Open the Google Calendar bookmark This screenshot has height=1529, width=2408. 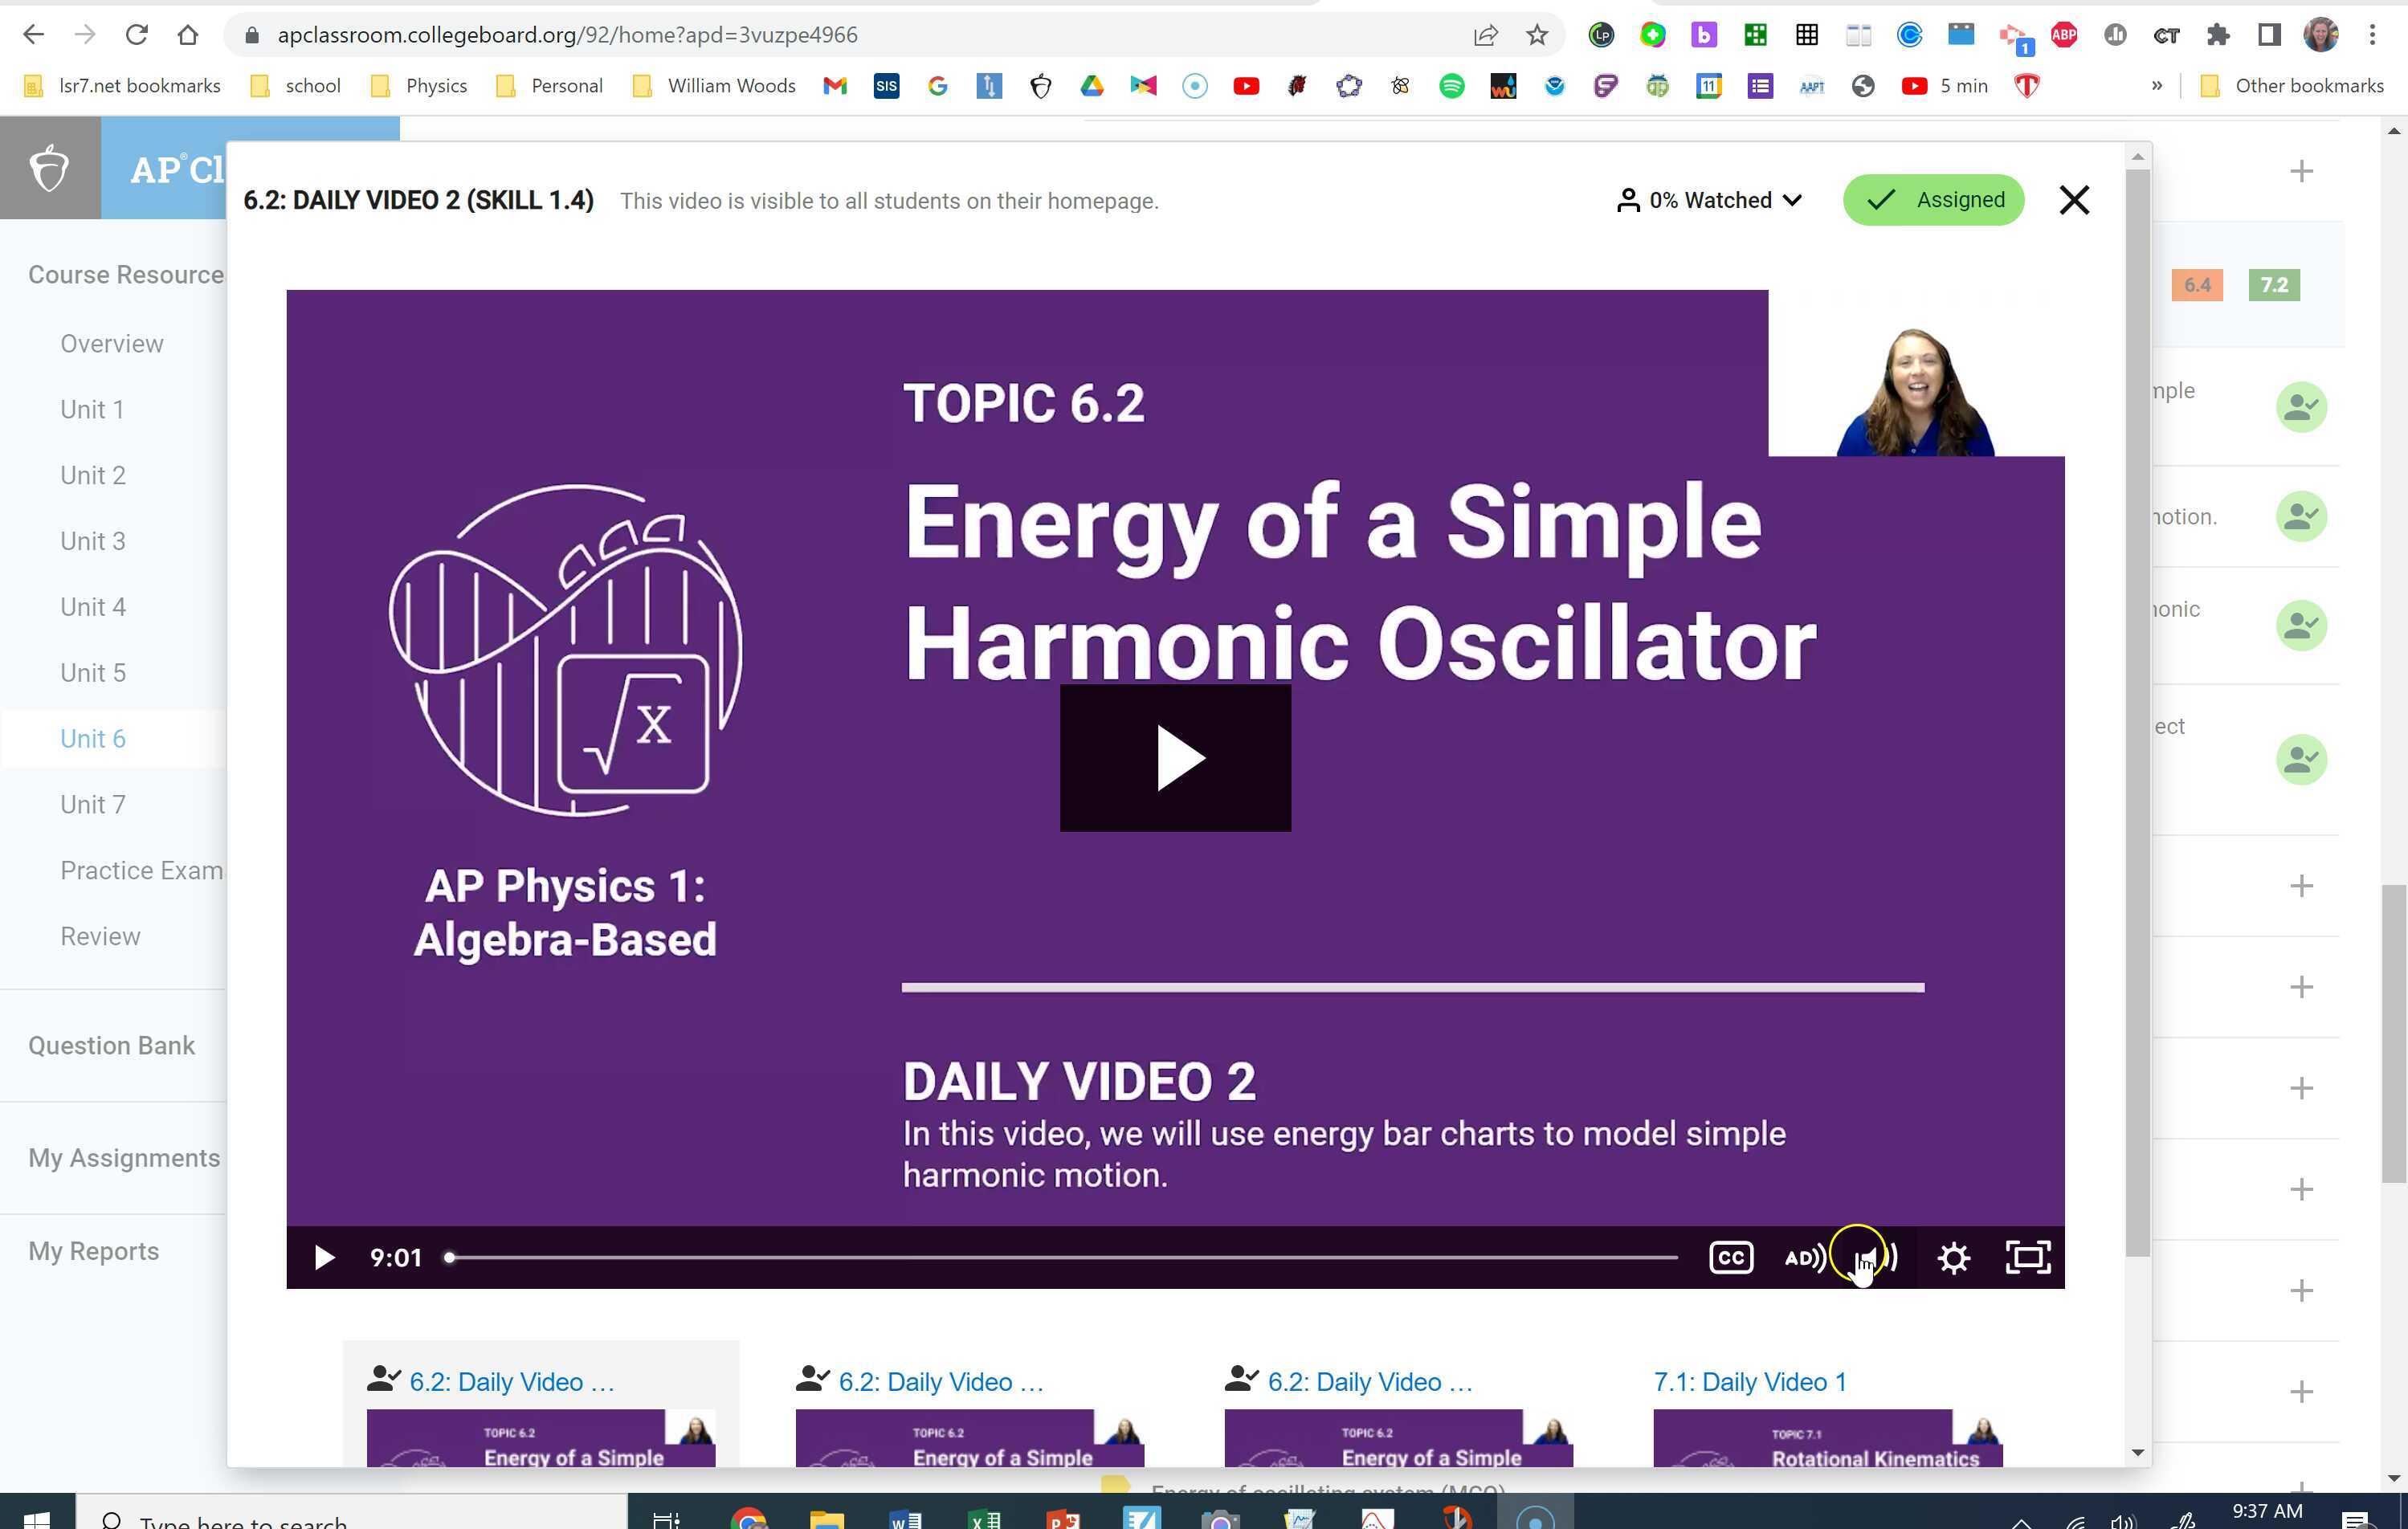coord(1709,86)
